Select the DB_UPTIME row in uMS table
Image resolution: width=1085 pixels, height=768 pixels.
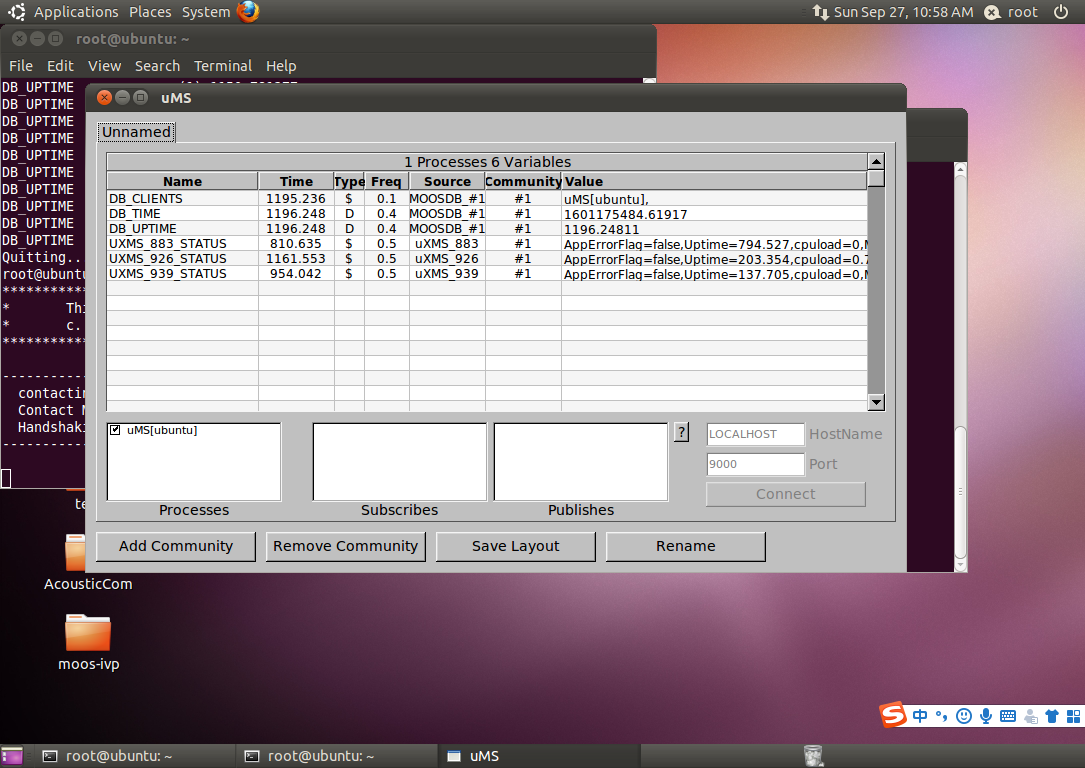[x=487, y=229]
